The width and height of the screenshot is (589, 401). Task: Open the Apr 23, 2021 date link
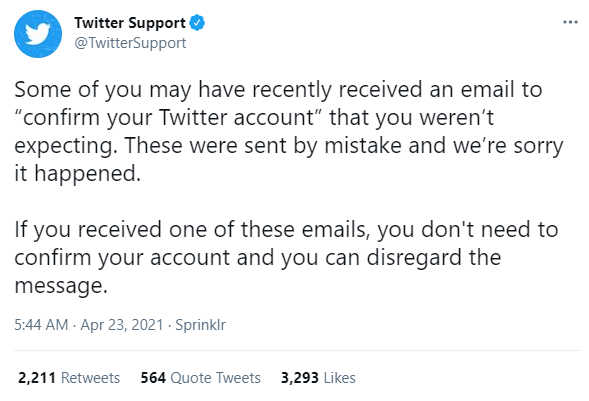122,325
